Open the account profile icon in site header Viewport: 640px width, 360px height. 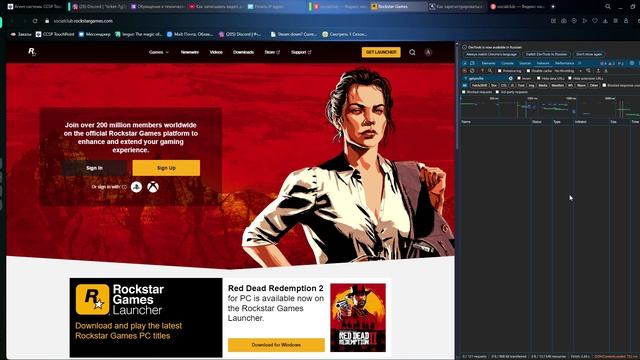point(428,52)
